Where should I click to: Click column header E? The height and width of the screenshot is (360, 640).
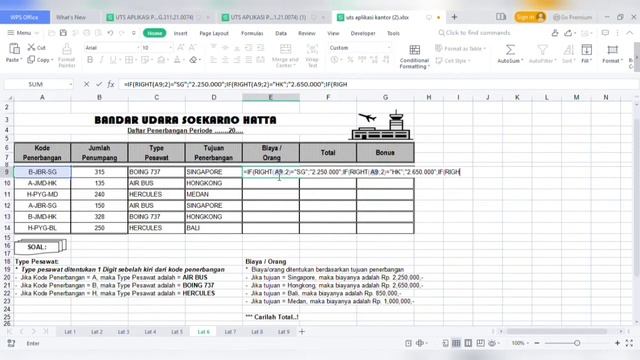tap(271, 98)
